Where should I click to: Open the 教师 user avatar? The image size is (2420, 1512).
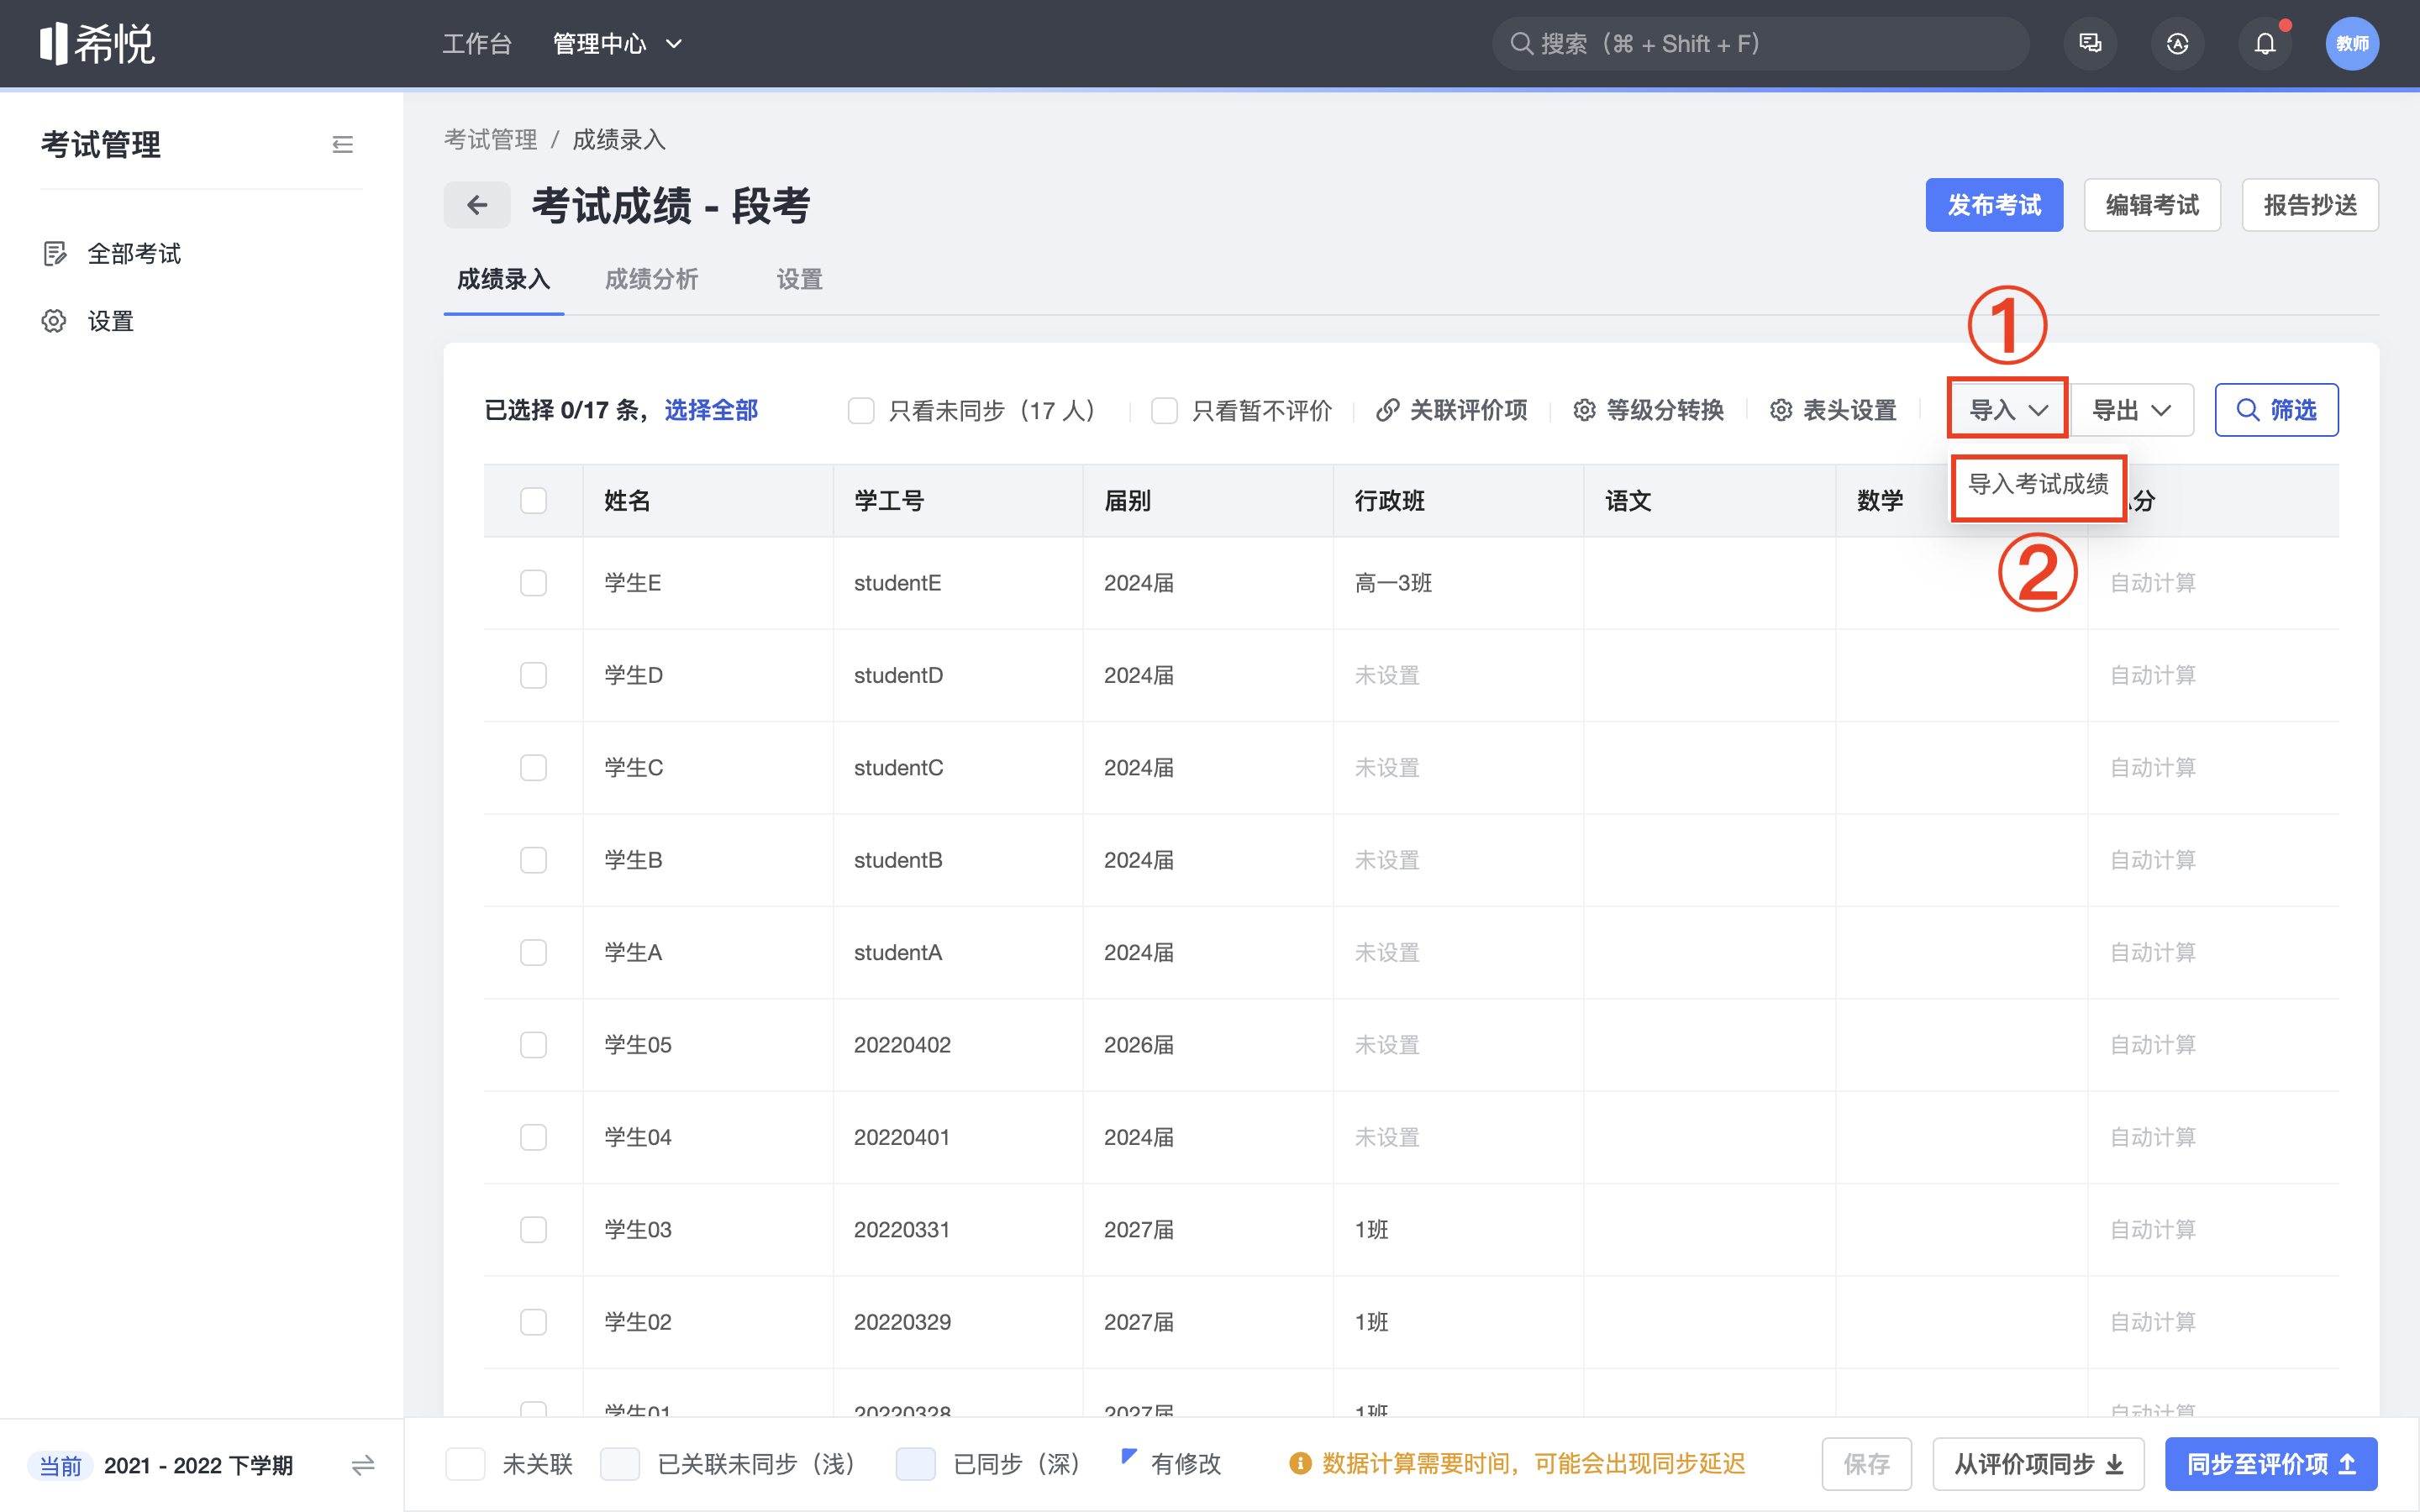2352,43
